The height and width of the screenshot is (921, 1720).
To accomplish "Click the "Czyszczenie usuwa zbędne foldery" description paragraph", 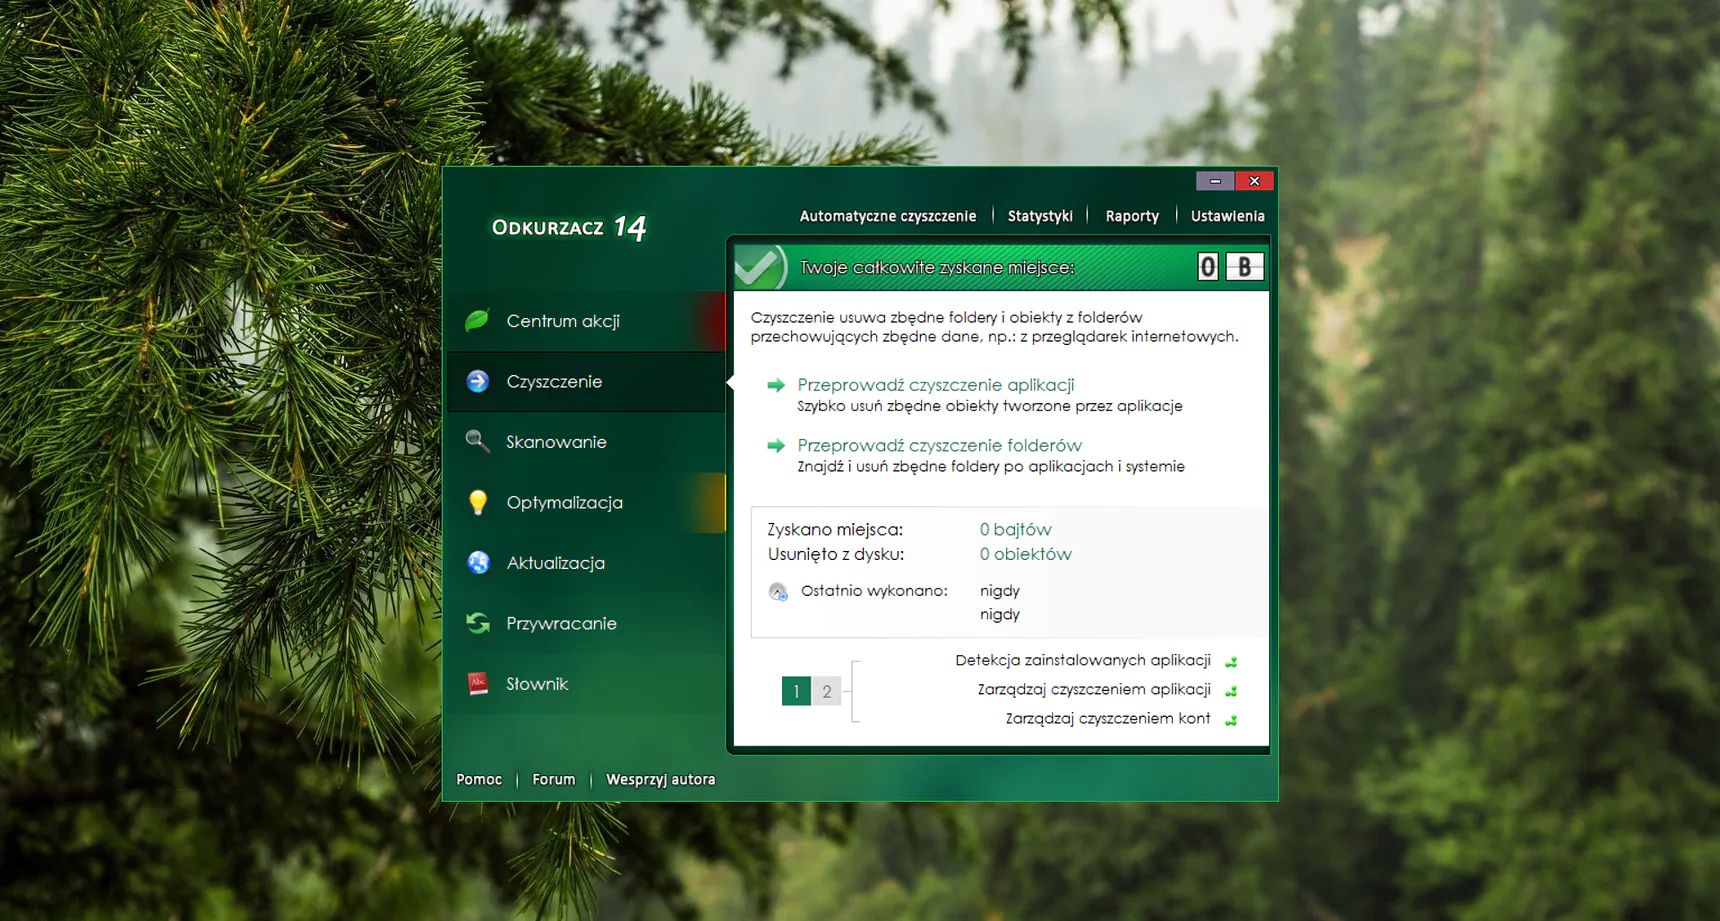I will 995,327.
